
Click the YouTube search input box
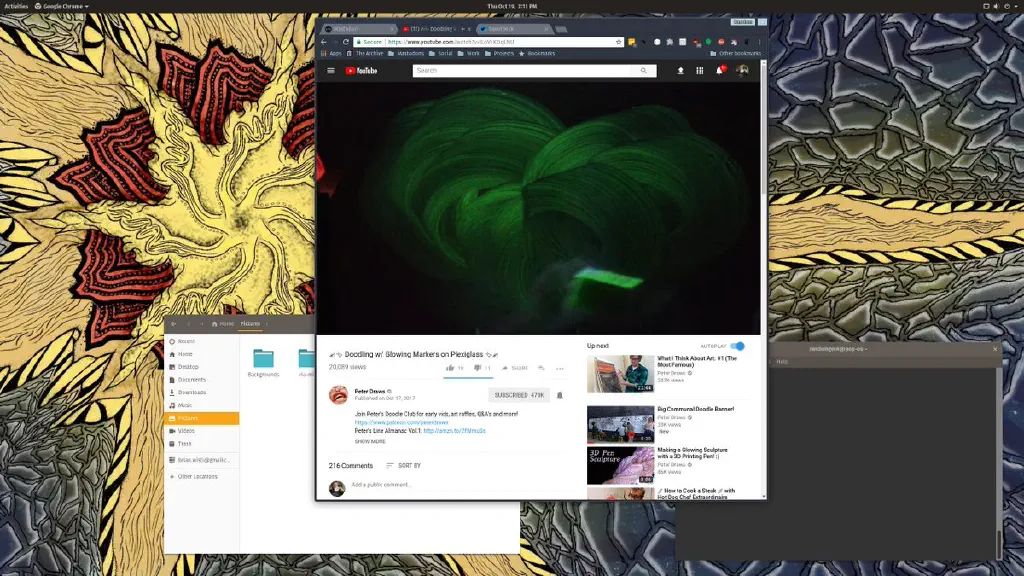[522, 71]
